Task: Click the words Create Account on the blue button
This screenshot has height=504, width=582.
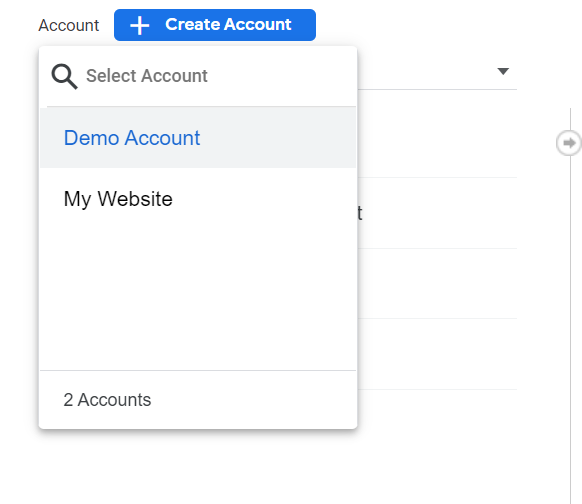Action: pyautogui.click(x=228, y=24)
